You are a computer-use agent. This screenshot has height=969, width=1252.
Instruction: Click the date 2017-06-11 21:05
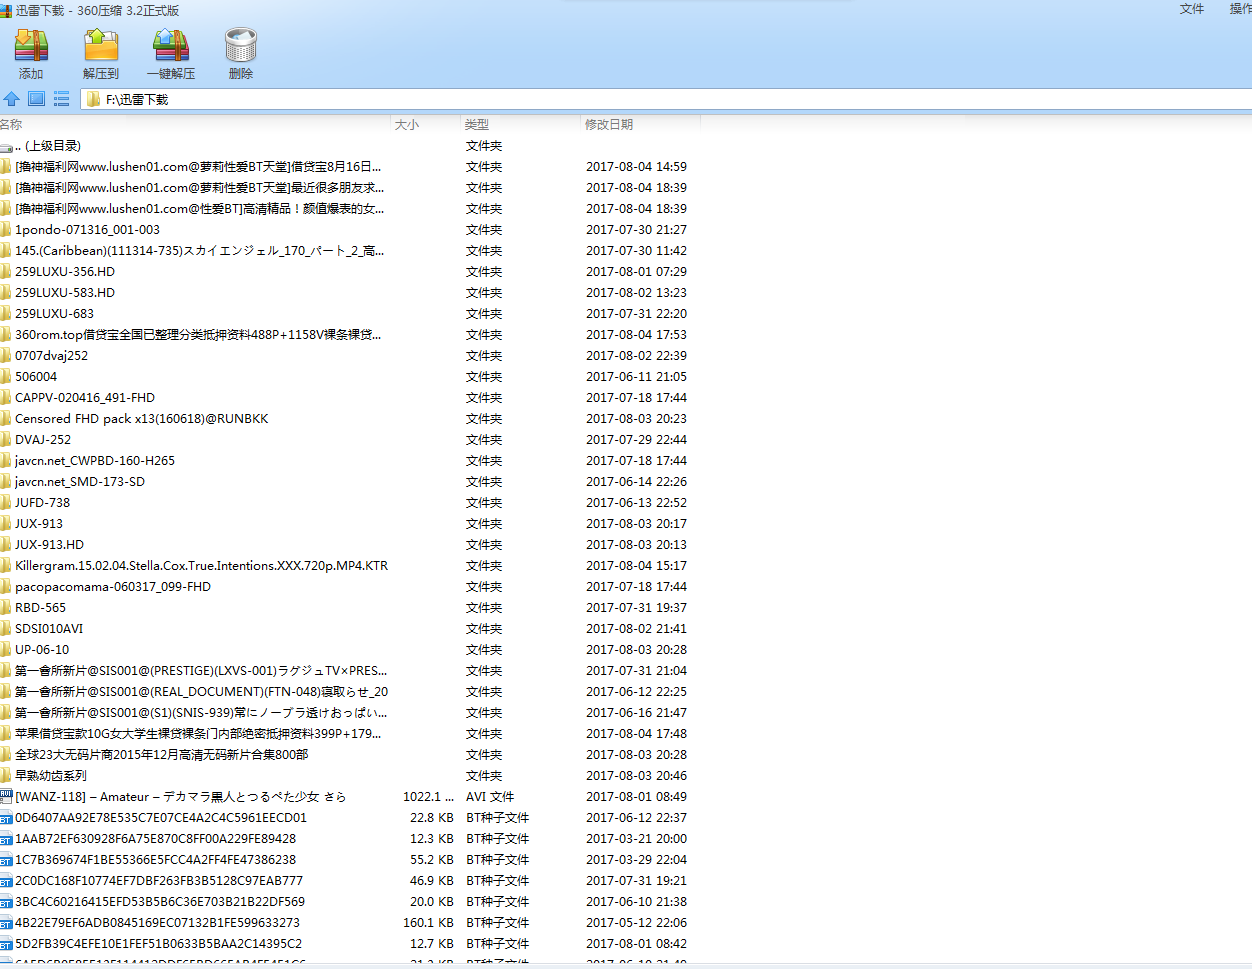636,377
